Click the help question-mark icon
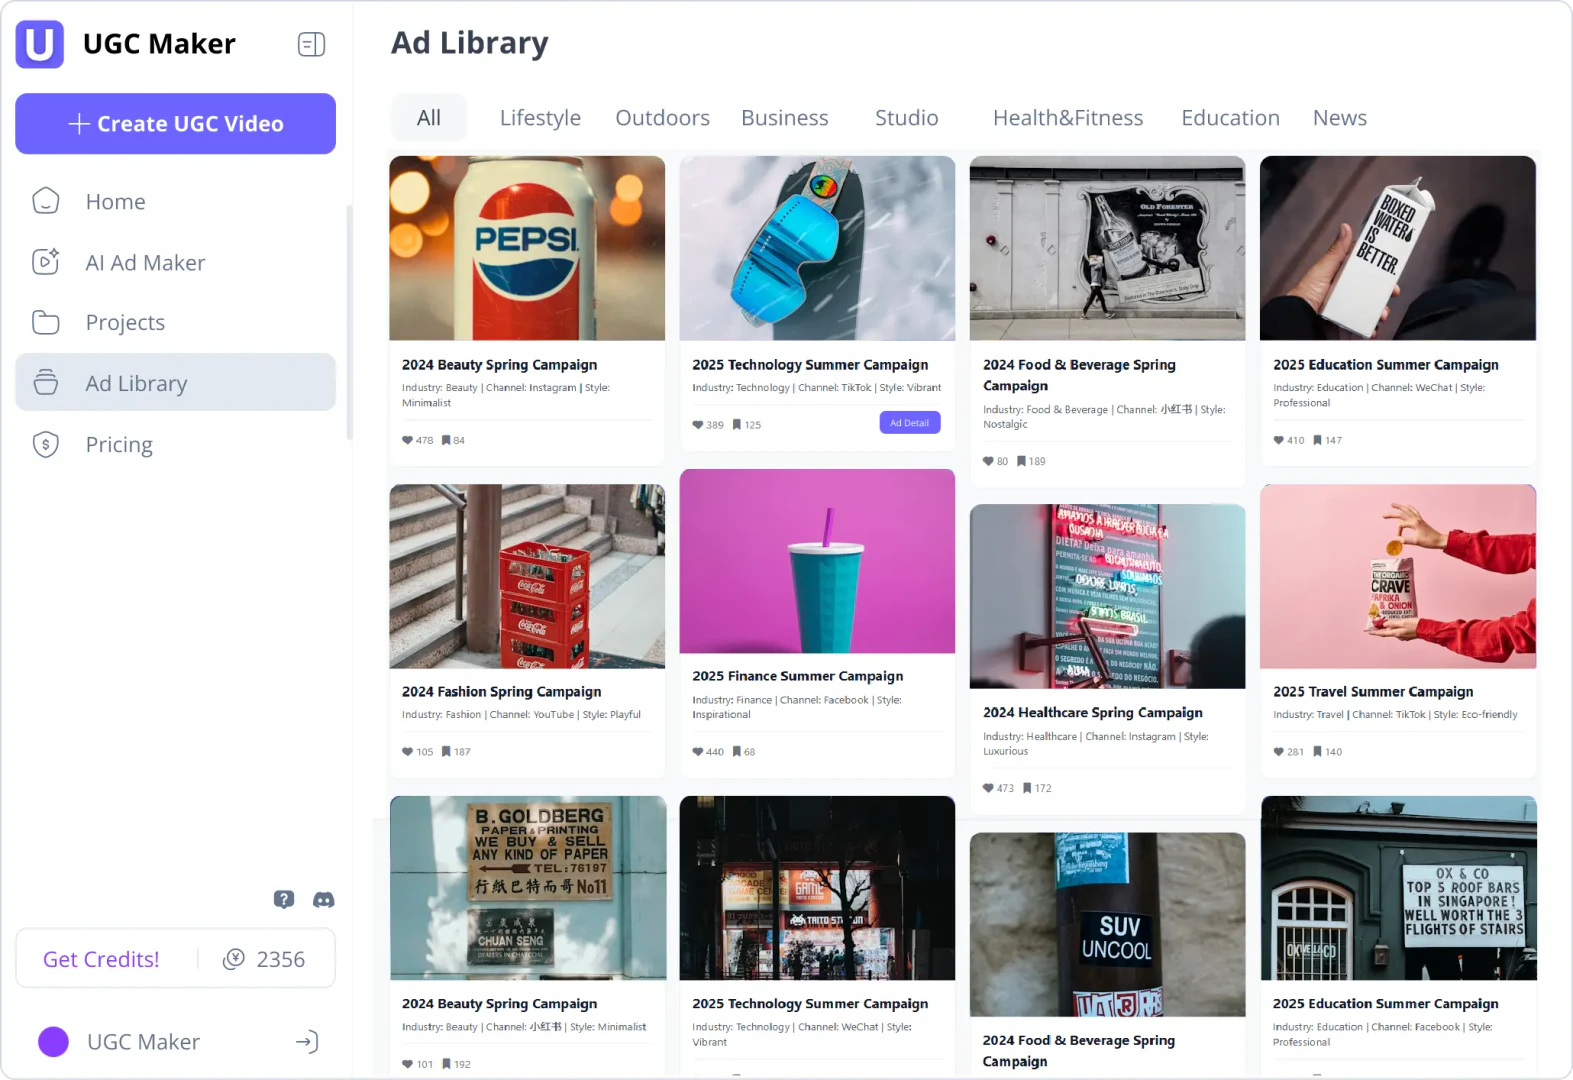Viewport: 1573px width, 1080px height. click(x=284, y=899)
